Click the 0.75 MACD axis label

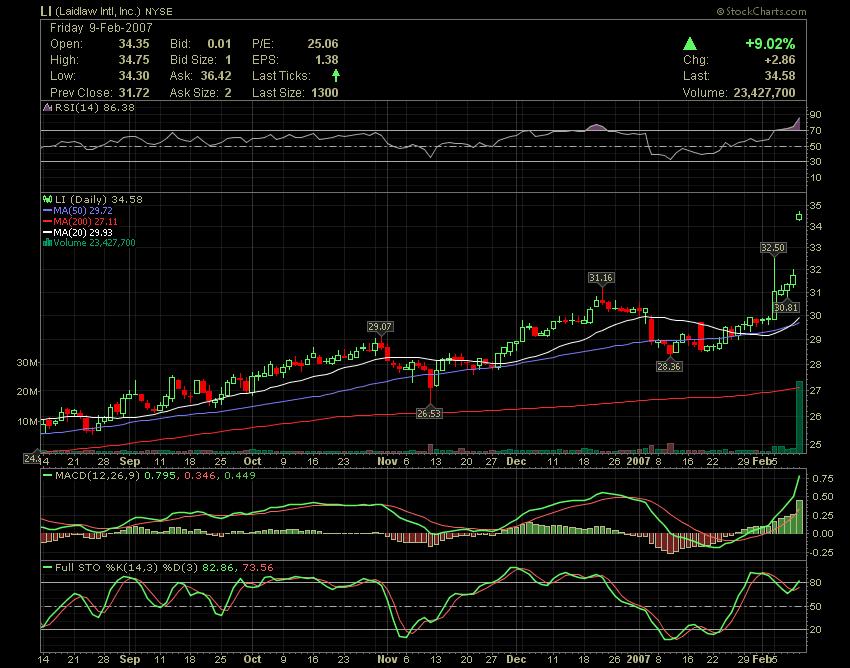click(x=823, y=478)
